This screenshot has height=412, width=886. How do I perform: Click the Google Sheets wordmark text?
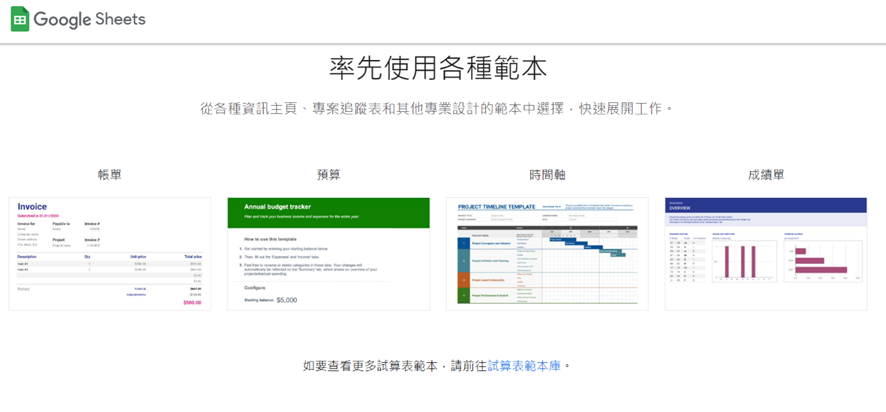[89, 19]
